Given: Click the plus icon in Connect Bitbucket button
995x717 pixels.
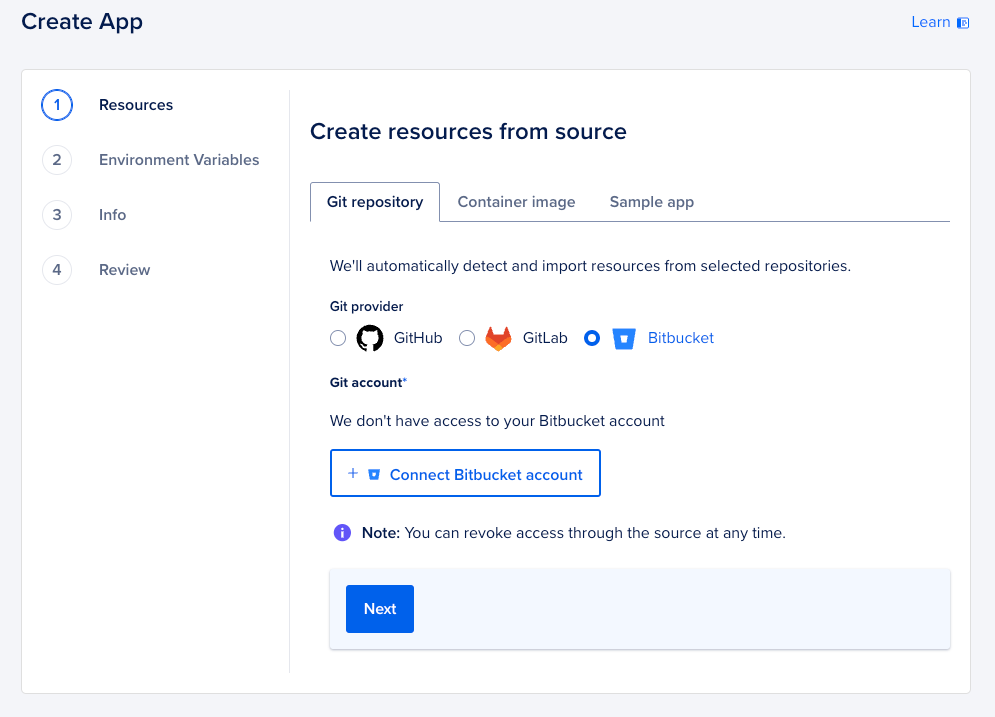Looking at the screenshot, I should tap(353, 473).
